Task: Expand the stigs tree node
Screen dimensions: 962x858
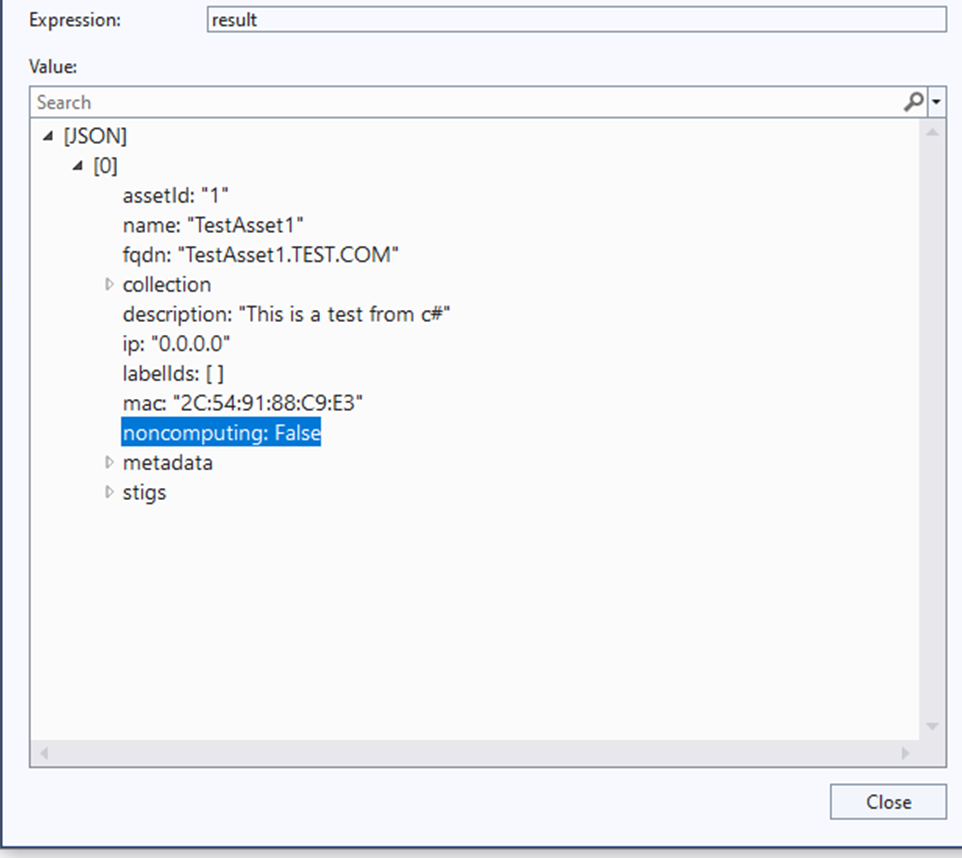Action: click(x=109, y=492)
